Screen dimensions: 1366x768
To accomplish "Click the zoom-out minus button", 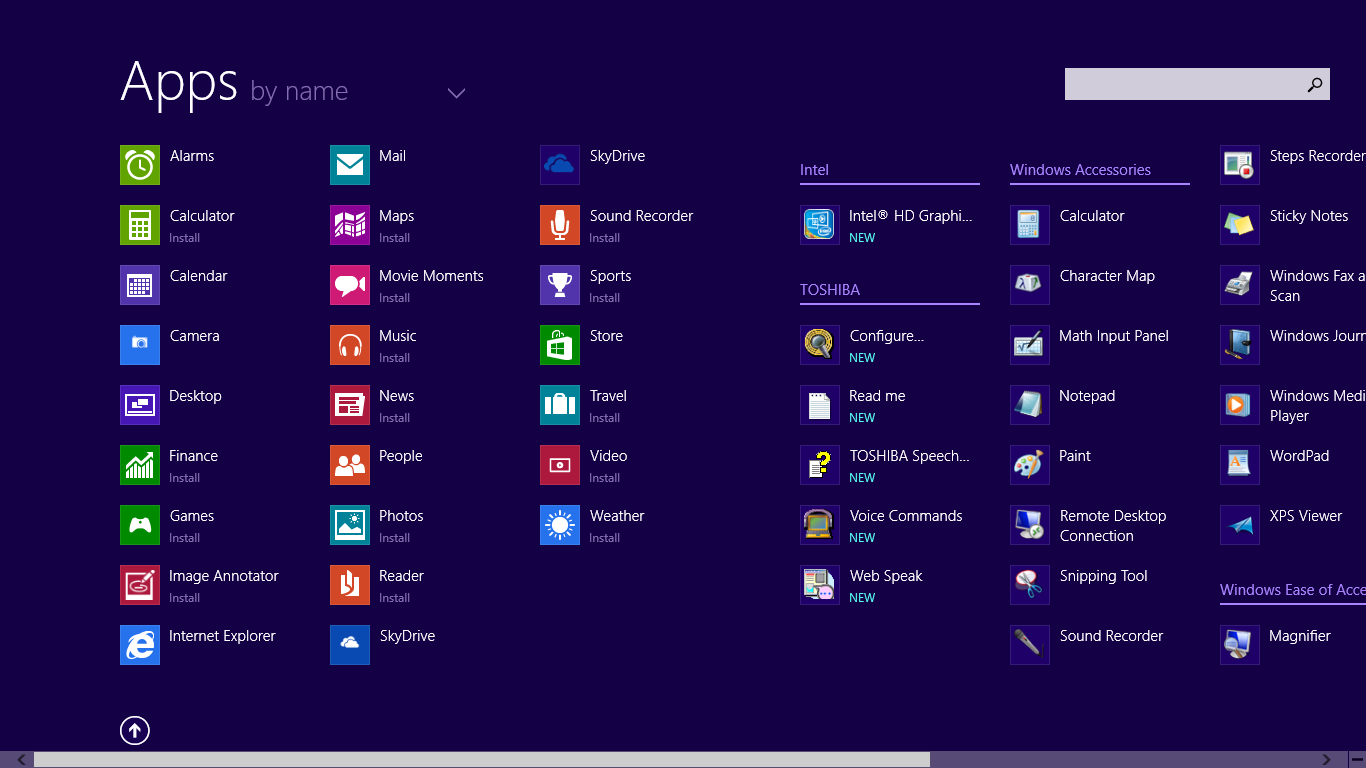I will pos(1357,760).
